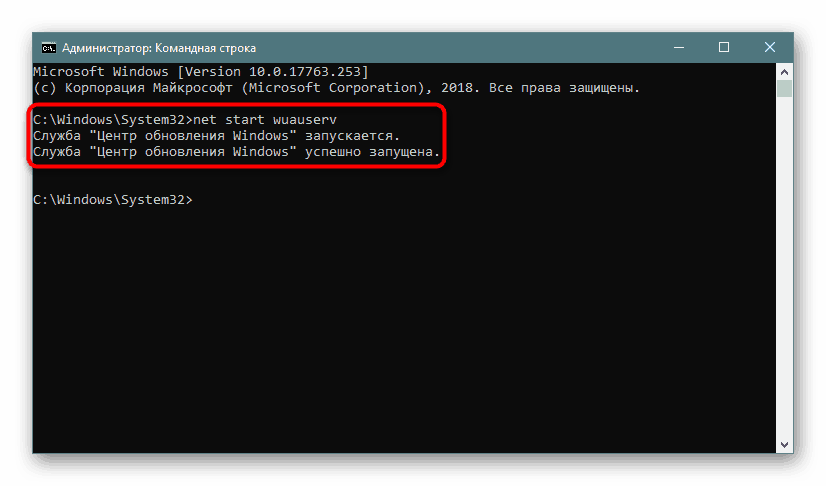Click the scrollbar up arrow
826x486 pixels.
786,72
